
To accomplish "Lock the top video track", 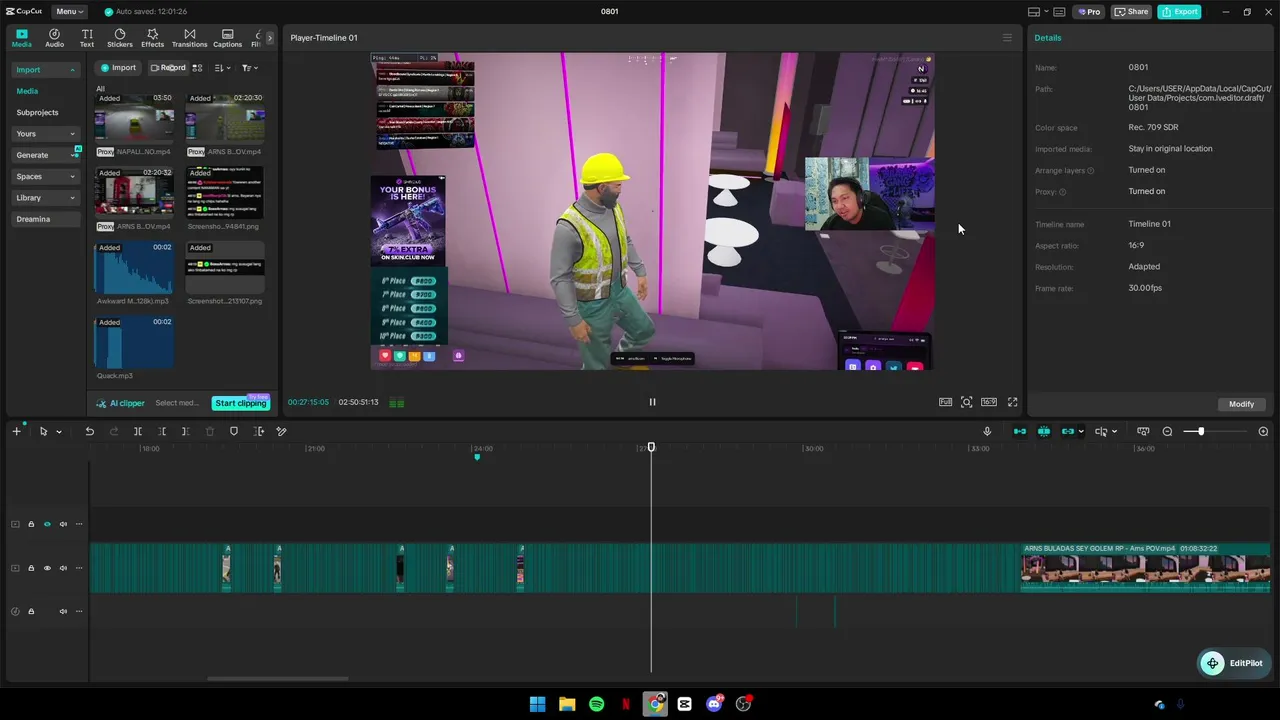I will tap(31, 524).
